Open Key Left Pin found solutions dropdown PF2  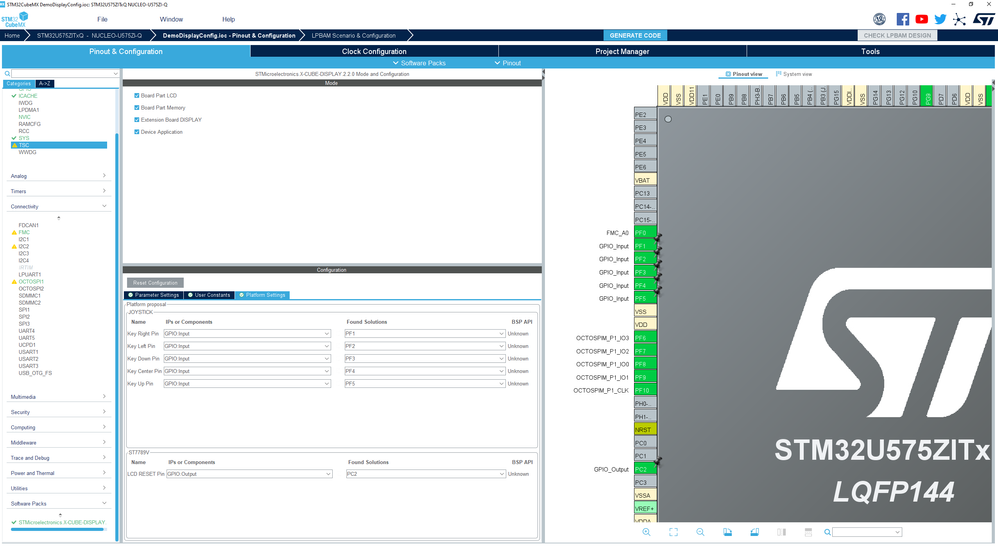click(425, 346)
